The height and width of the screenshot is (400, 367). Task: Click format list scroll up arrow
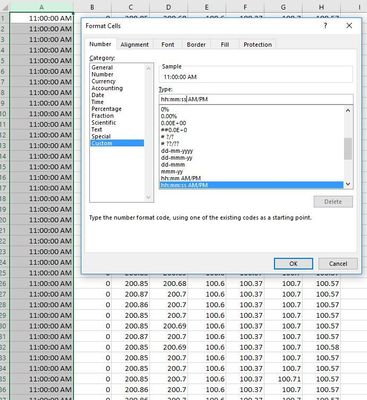pyautogui.click(x=348, y=110)
